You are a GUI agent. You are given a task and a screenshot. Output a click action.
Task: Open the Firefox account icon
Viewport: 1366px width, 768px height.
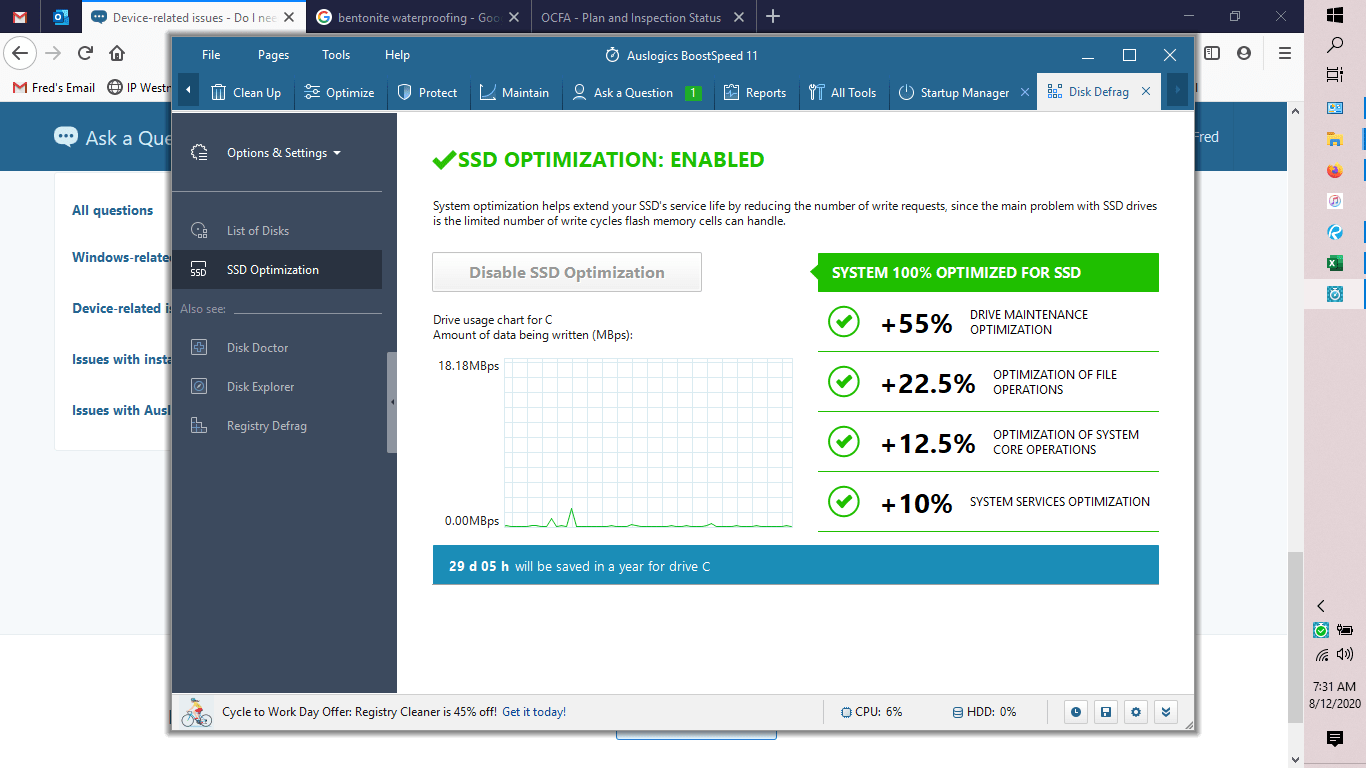[x=1244, y=54]
